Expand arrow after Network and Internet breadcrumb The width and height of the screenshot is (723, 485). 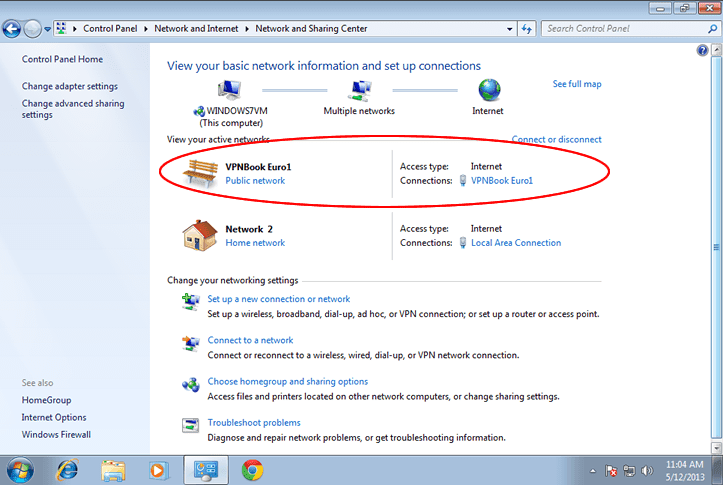(x=247, y=29)
